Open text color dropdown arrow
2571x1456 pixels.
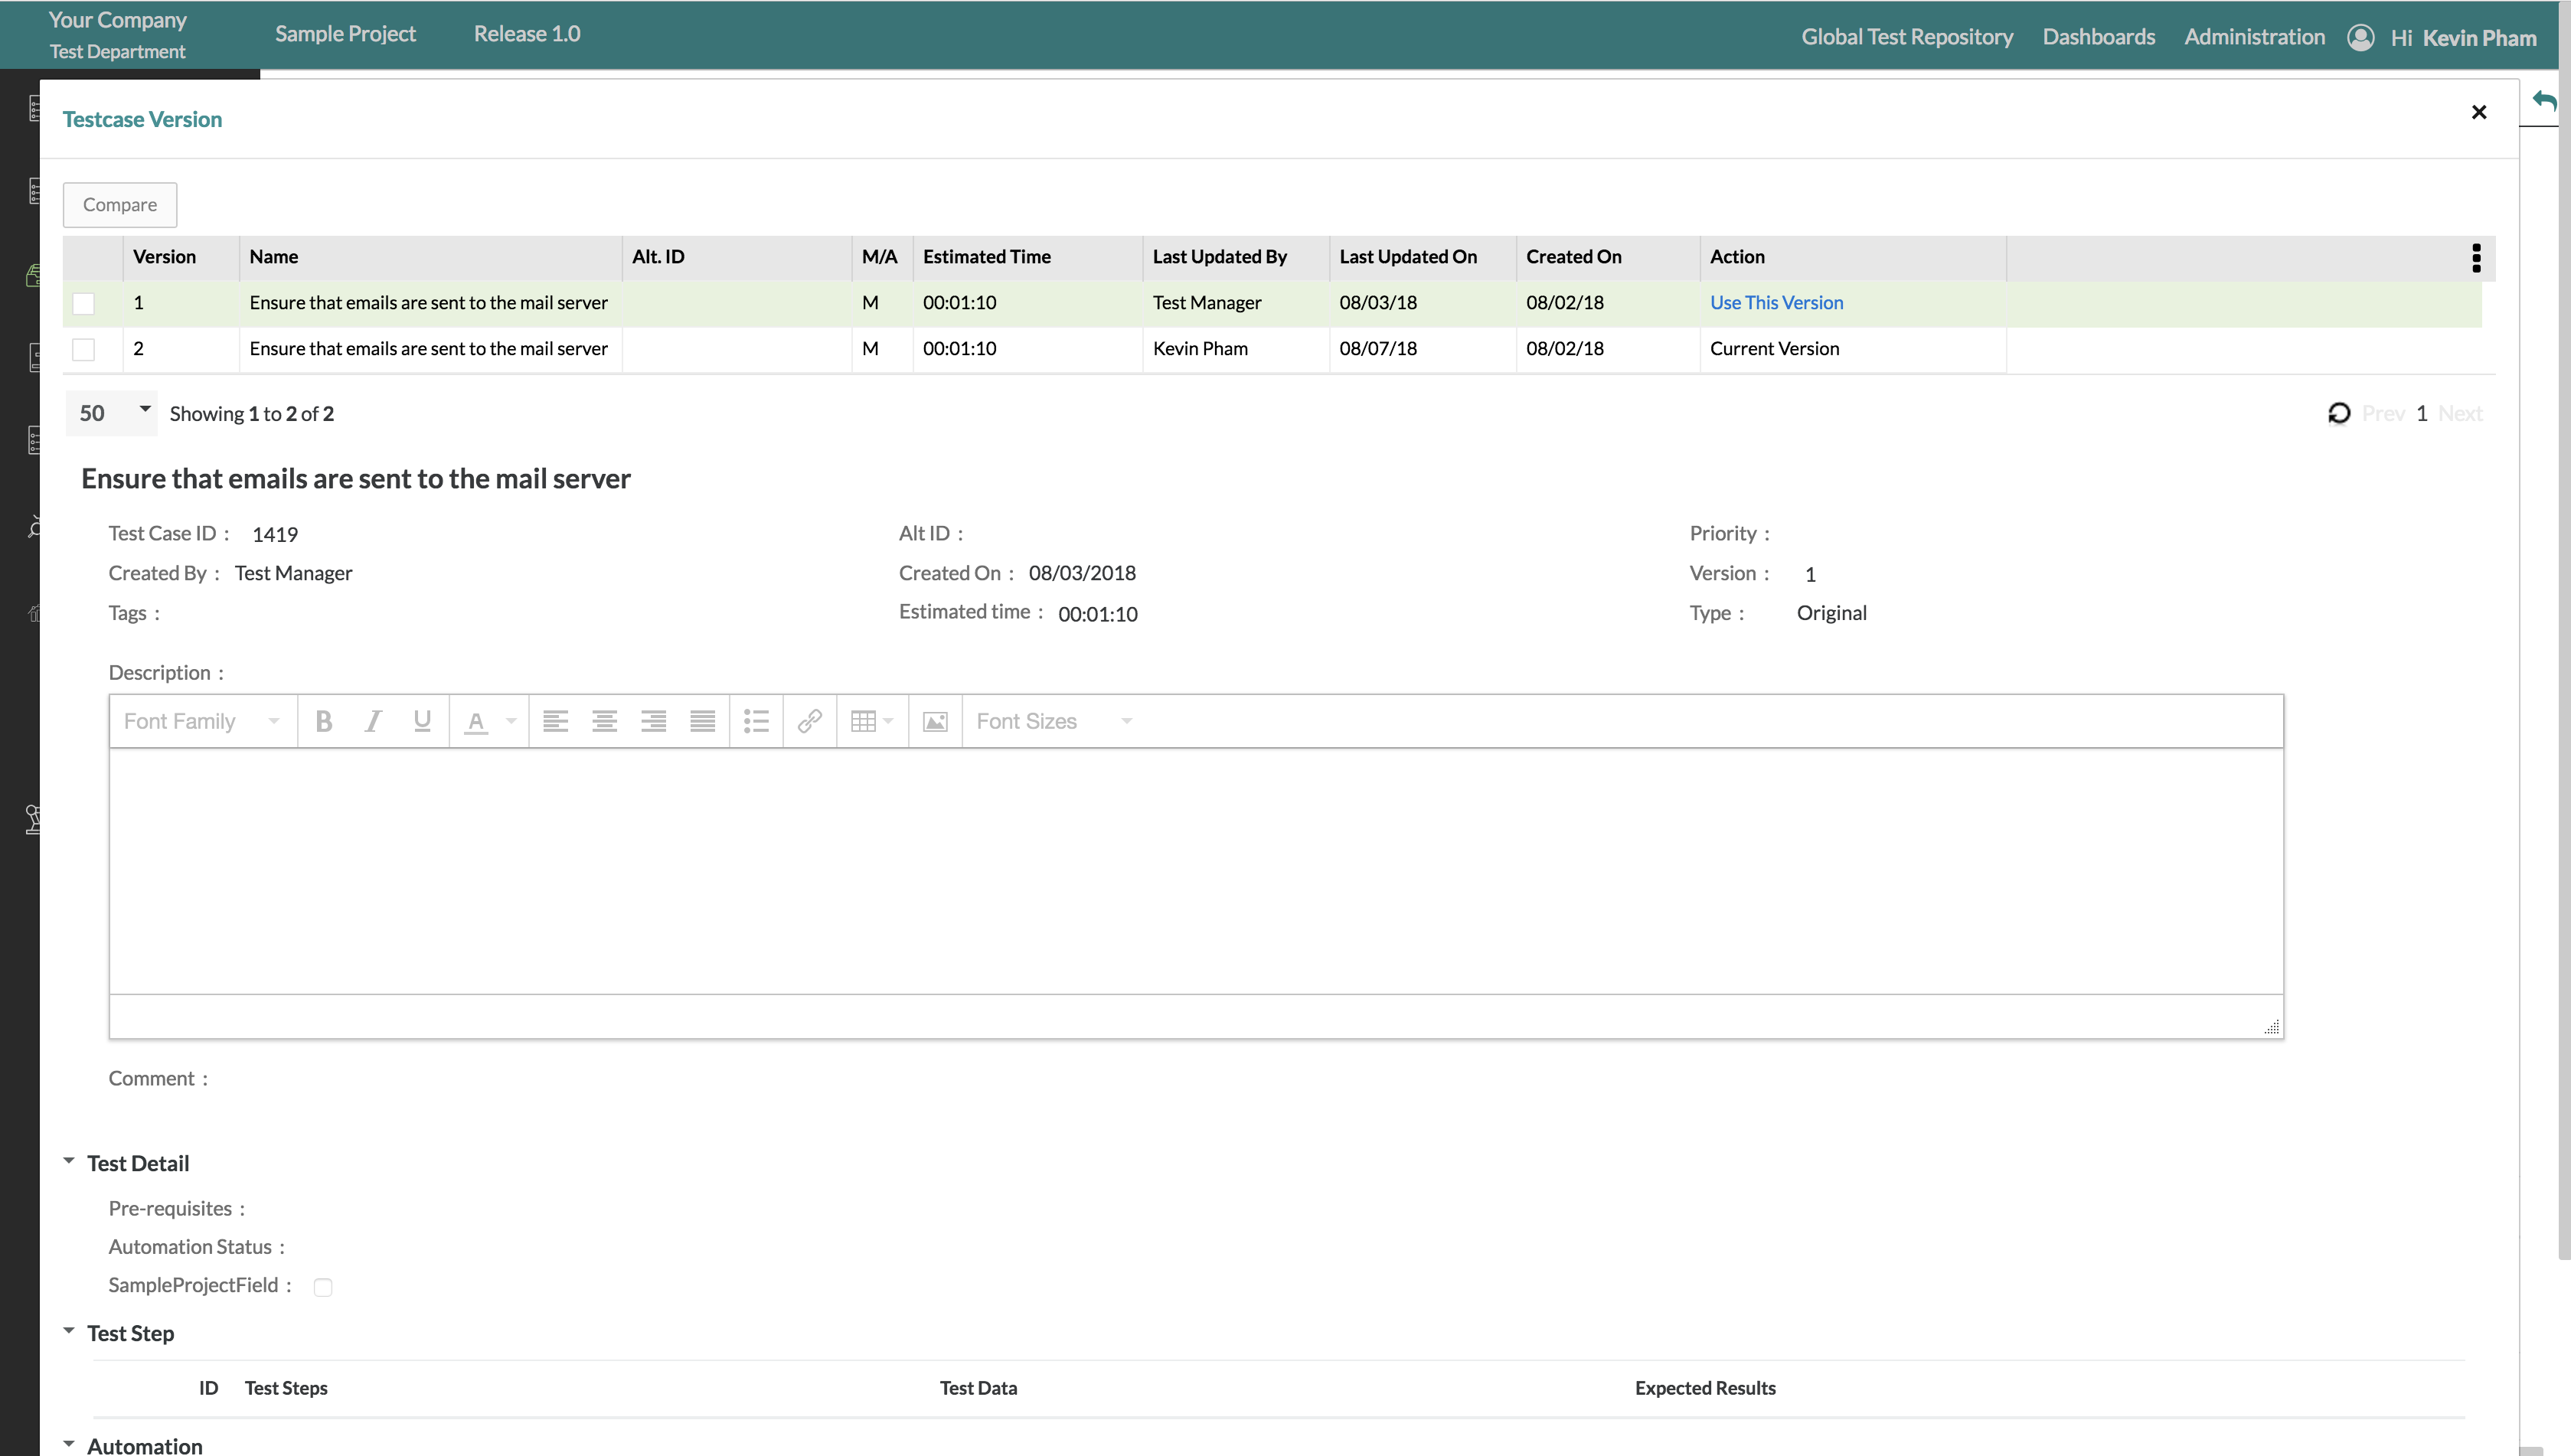[x=511, y=721]
